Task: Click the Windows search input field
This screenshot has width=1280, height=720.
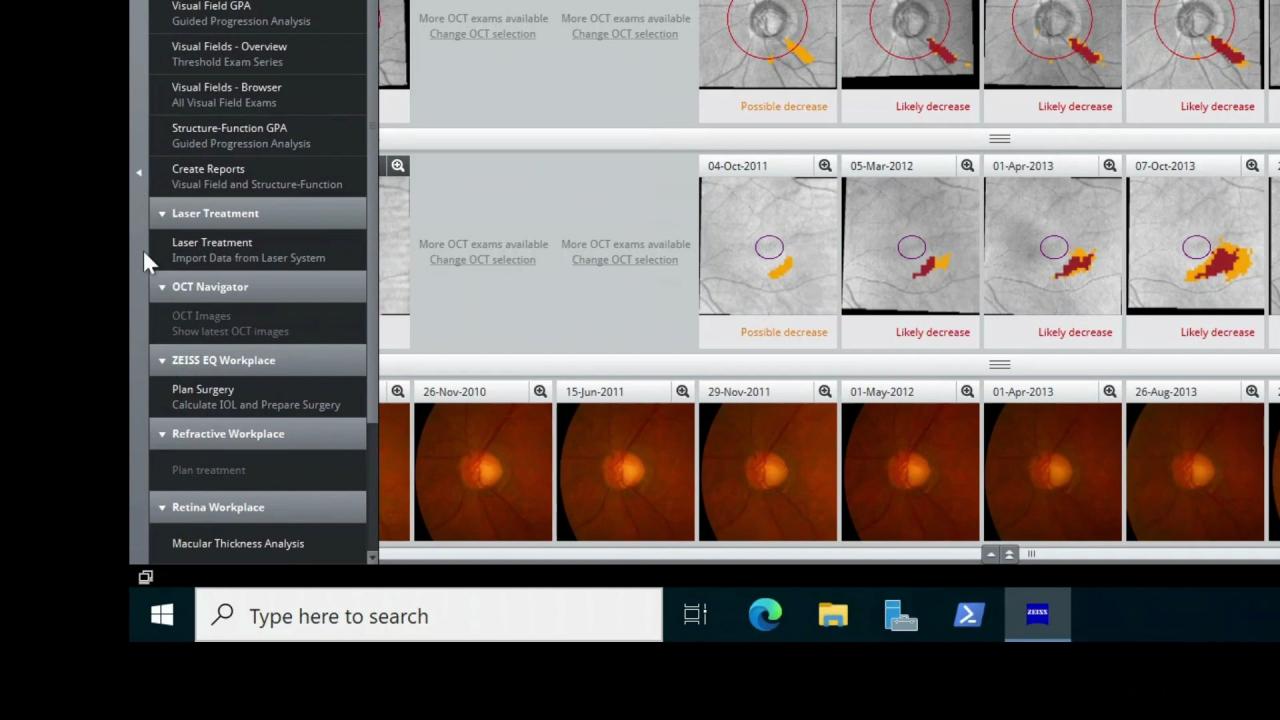Action: click(x=428, y=615)
